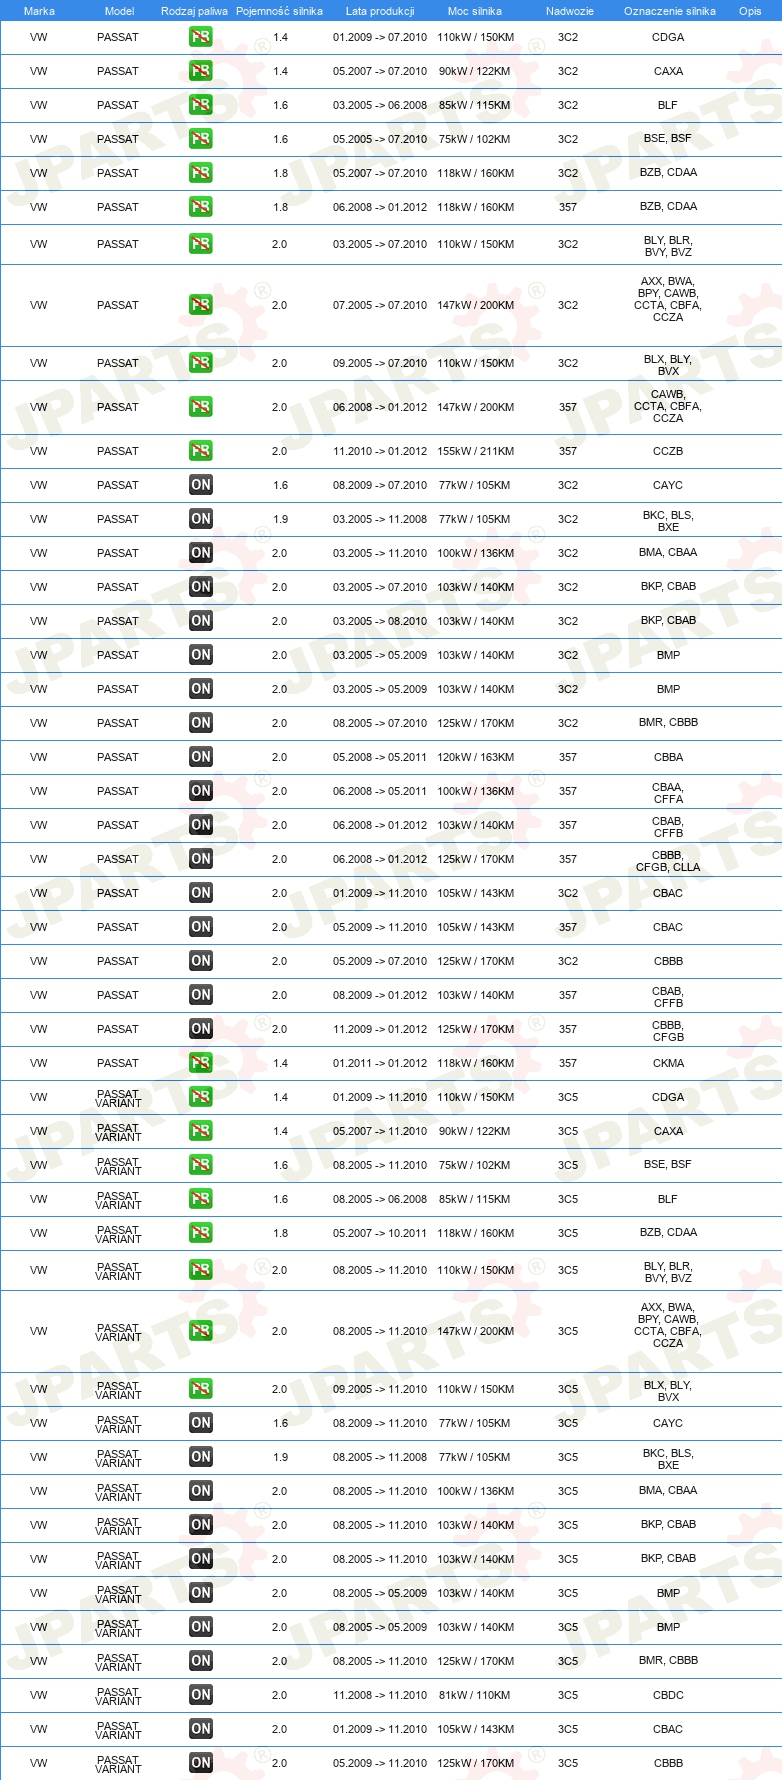The width and height of the screenshot is (782, 1780).
Task: Select the 11.2008 -> 11.2010 date cell
Action: [x=380, y=1695]
